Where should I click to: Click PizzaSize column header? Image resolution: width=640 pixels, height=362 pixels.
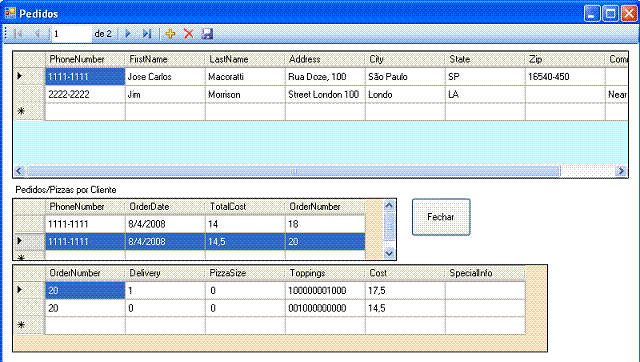(244, 273)
